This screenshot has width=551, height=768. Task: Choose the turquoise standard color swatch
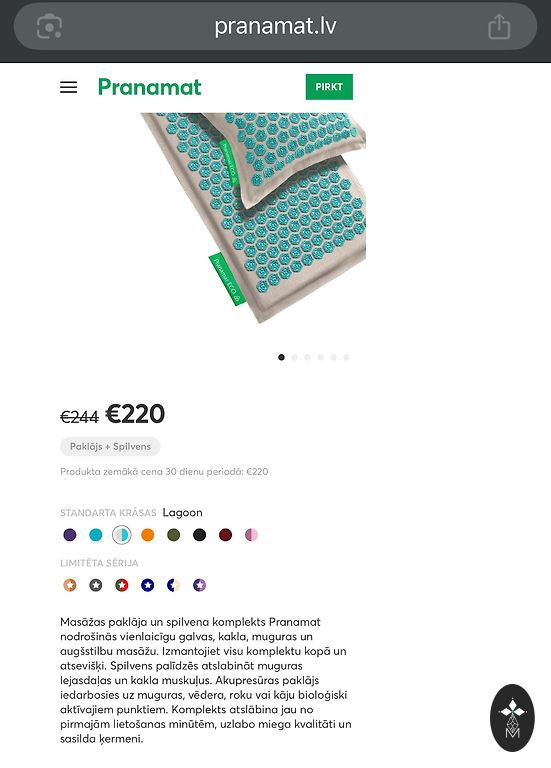(x=96, y=535)
